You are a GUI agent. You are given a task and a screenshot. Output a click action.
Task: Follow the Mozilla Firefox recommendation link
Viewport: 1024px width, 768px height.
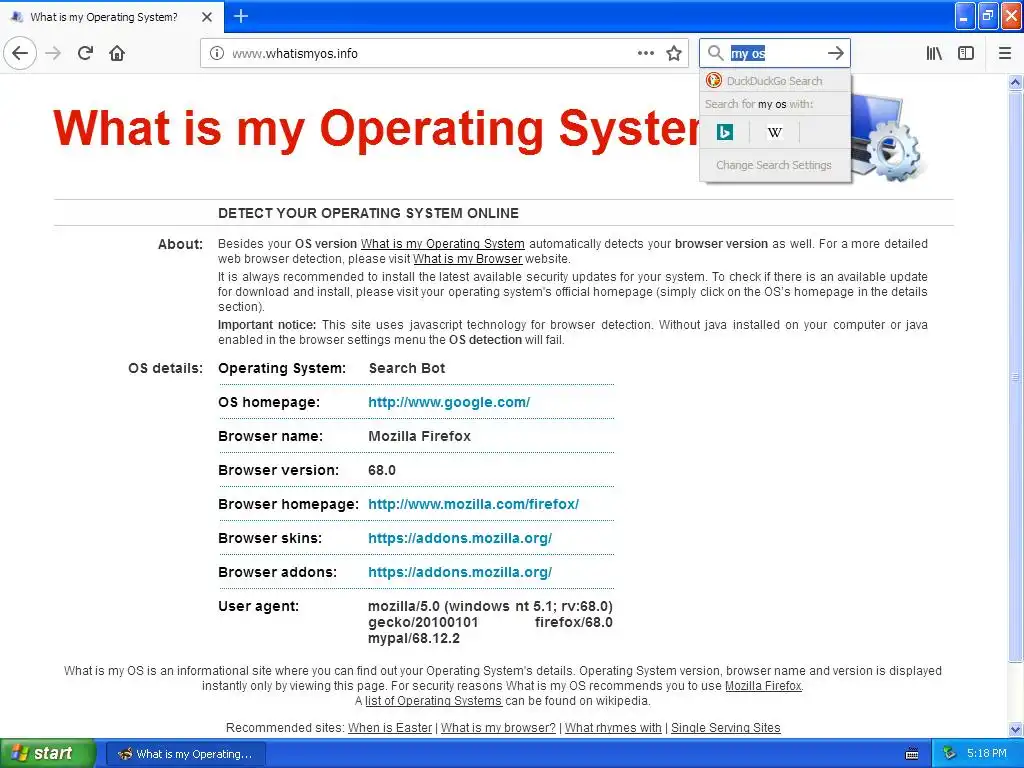coord(763,686)
